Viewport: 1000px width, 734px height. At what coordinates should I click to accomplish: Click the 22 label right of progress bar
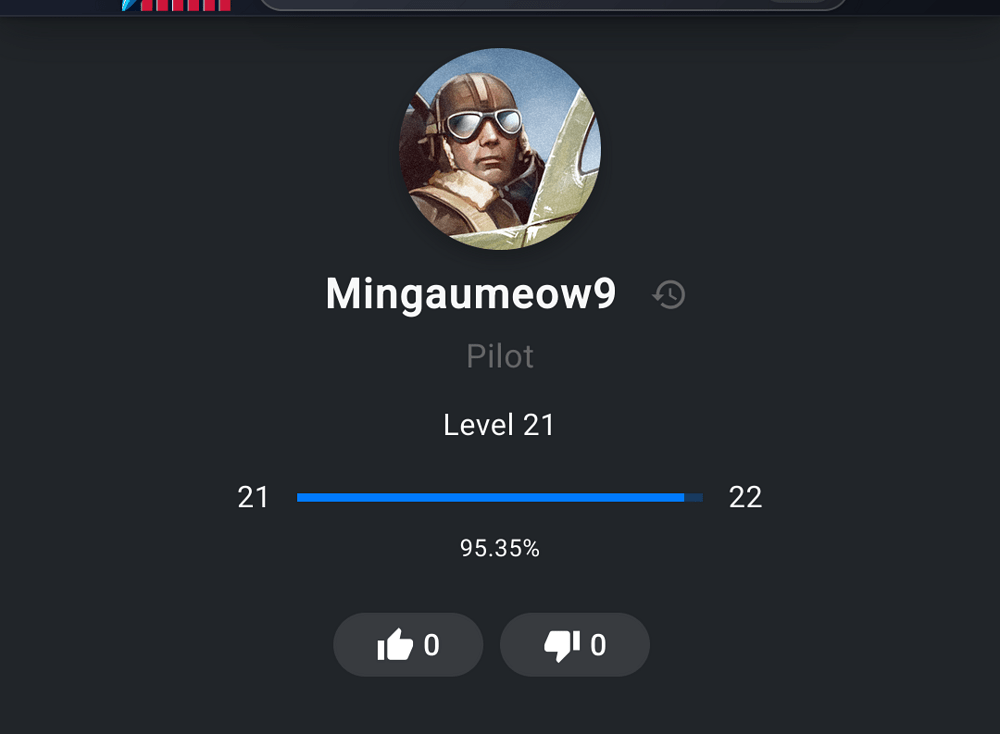click(x=746, y=497)
